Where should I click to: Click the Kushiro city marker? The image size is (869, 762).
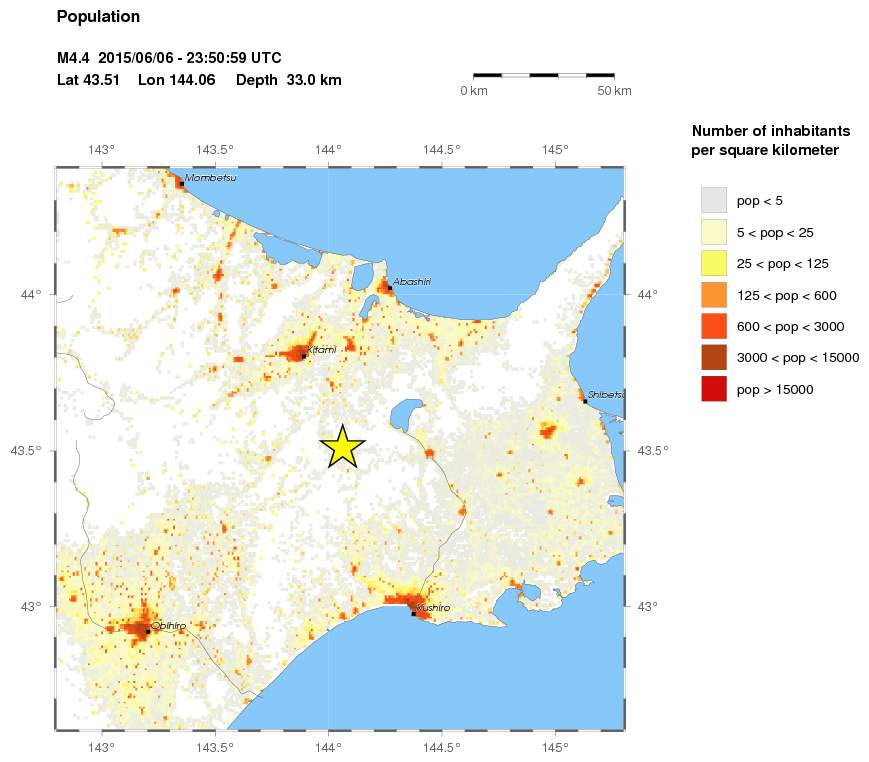click(413, 613)
